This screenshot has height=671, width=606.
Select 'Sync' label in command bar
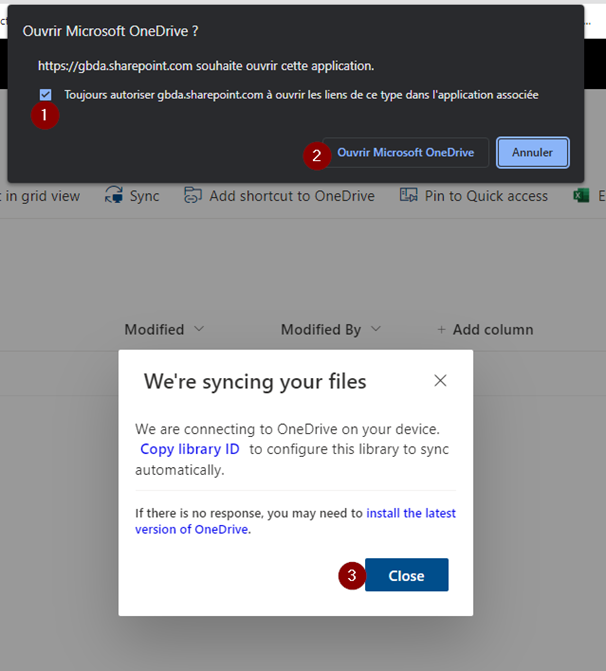click(x=144, y=196)
